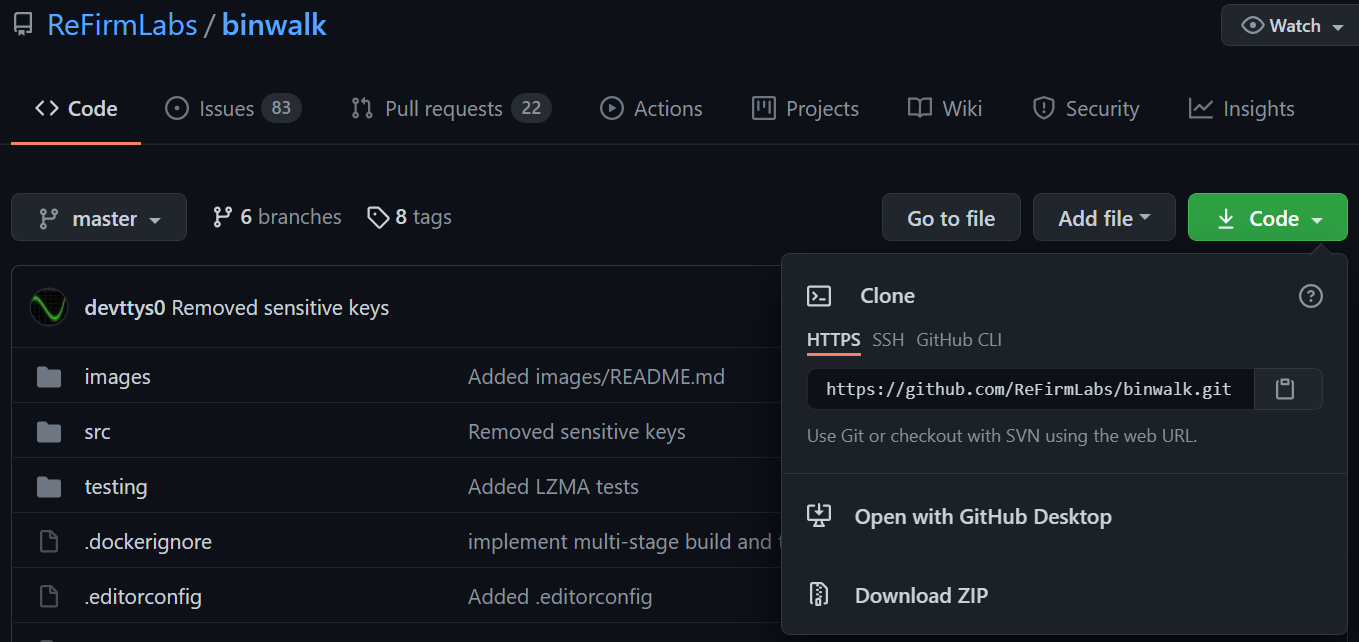Click the clone help question-mark icon

(1310, 296)
